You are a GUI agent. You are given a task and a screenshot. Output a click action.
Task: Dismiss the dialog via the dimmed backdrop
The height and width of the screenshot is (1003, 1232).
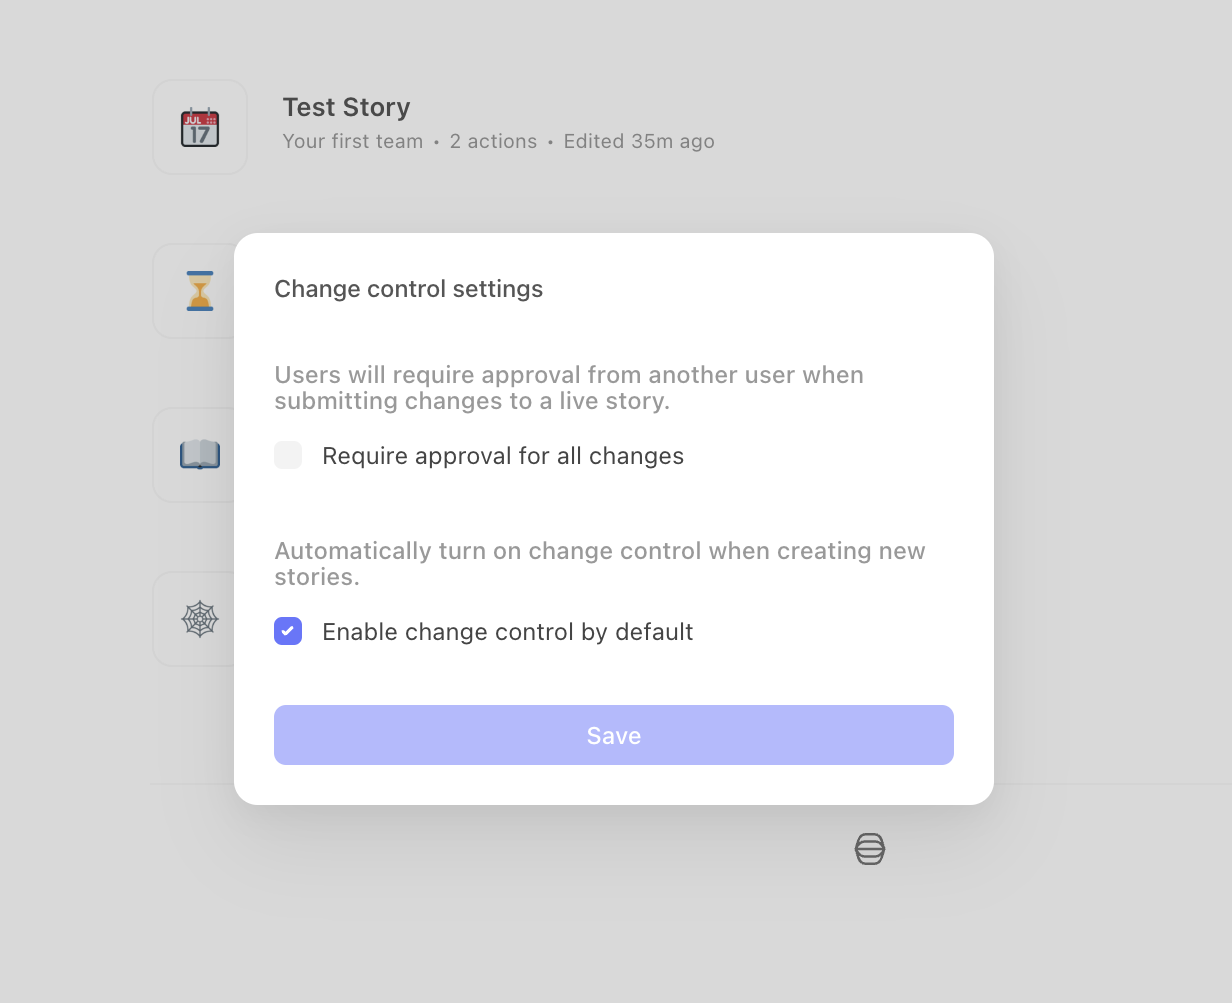[1100, 500]
